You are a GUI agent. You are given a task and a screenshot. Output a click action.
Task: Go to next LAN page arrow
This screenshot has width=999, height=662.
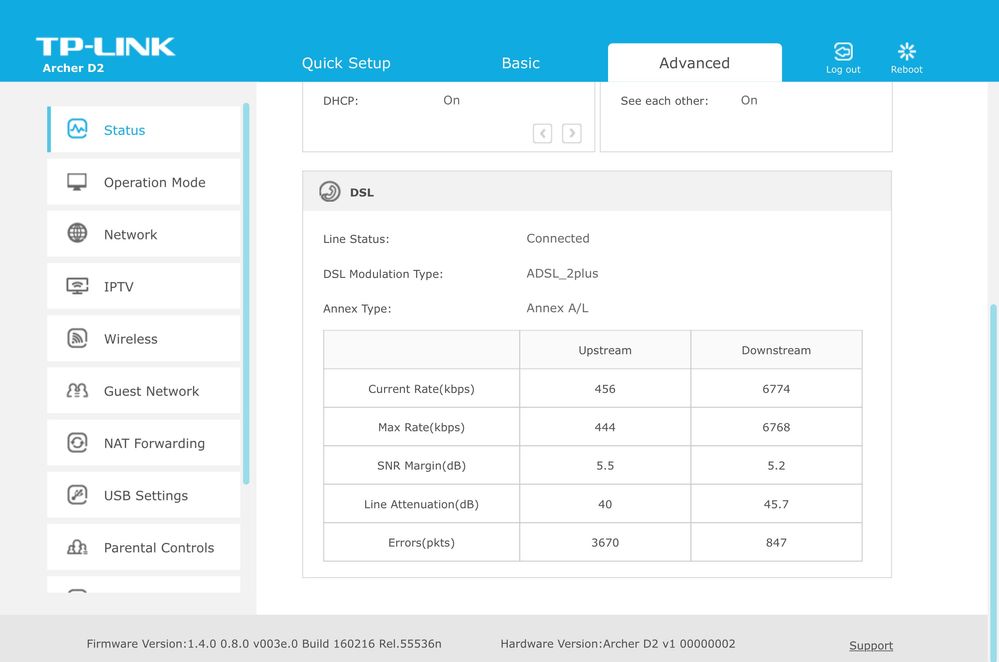(571, 133)
